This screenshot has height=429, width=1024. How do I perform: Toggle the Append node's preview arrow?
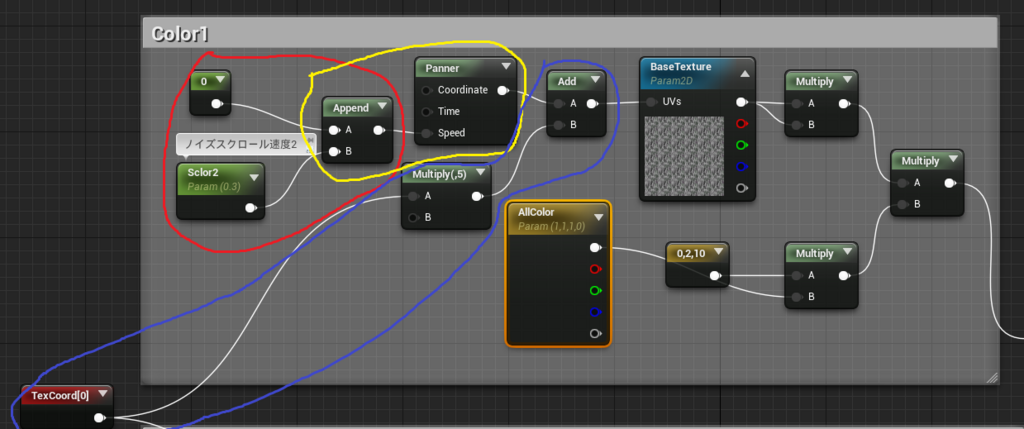[382, 106]
